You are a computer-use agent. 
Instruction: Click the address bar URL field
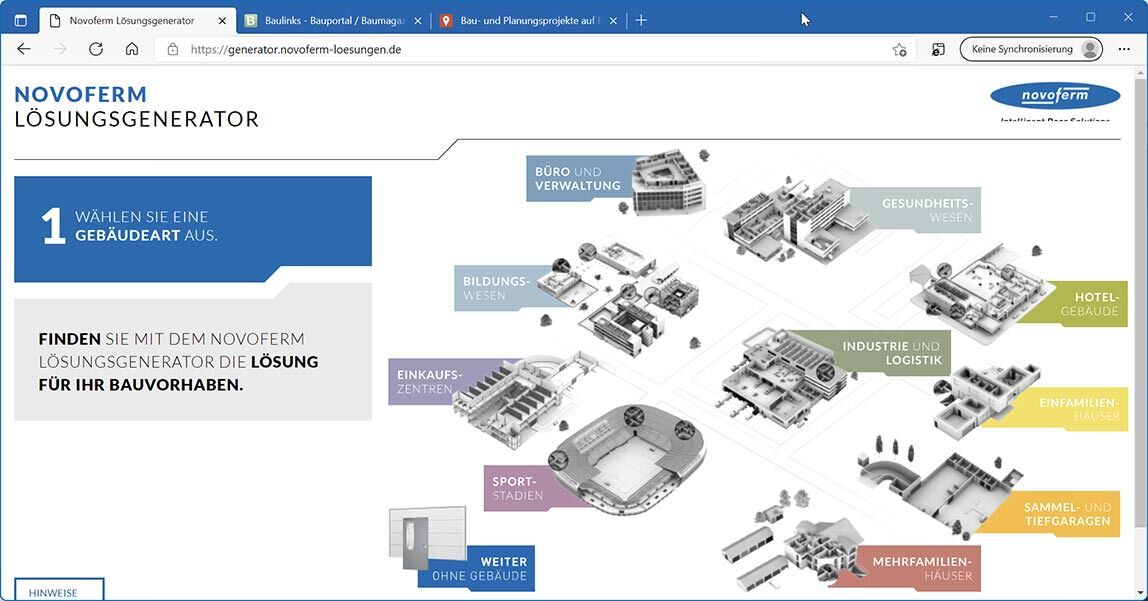[x=532, y=50]
